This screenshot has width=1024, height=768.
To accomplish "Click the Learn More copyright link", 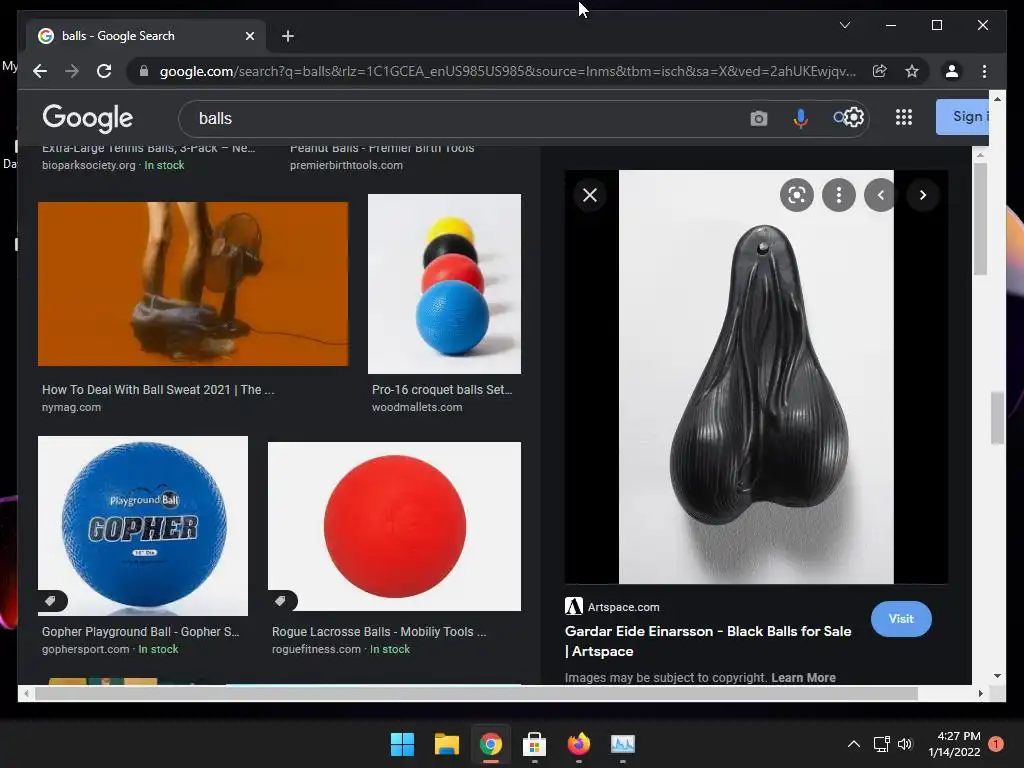I will pyautogui.click(x=803, y=678).
